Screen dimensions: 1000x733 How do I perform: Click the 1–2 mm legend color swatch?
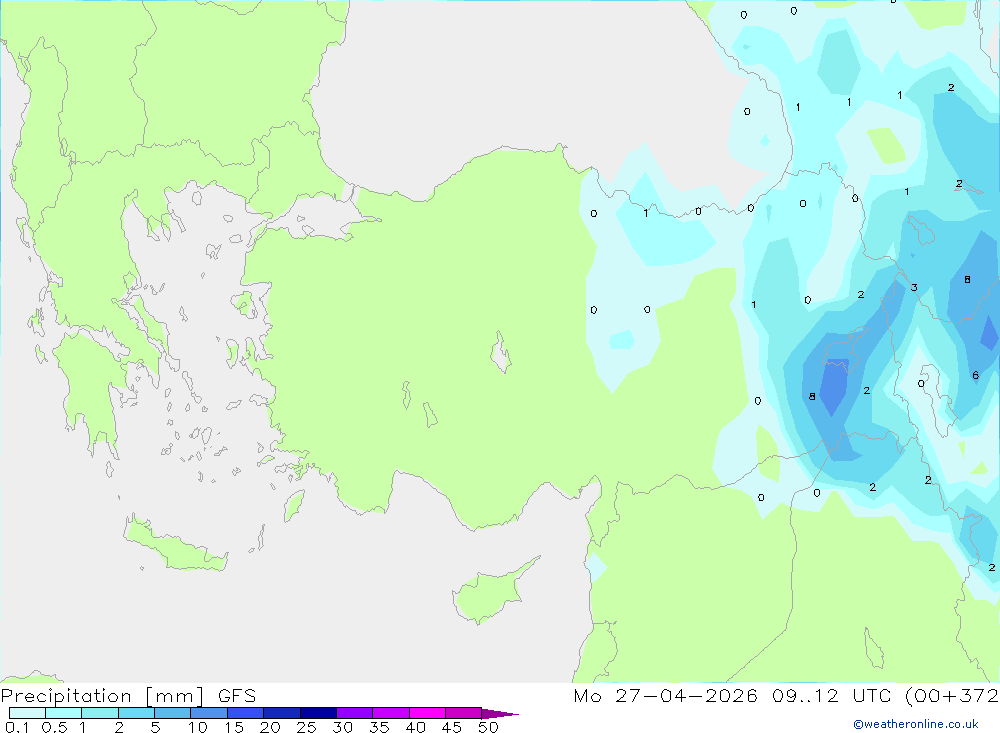click(x=99, y=713)
